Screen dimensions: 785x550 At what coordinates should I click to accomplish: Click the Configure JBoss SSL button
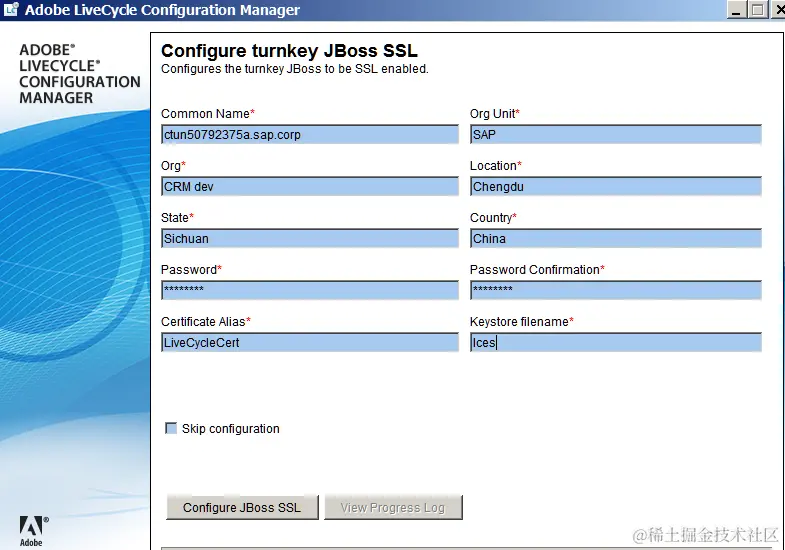click(242, 507)
